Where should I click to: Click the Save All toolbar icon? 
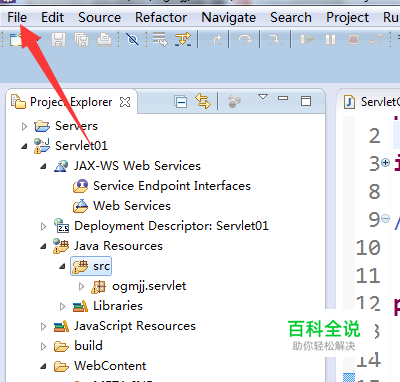click(x=81, y=40)
